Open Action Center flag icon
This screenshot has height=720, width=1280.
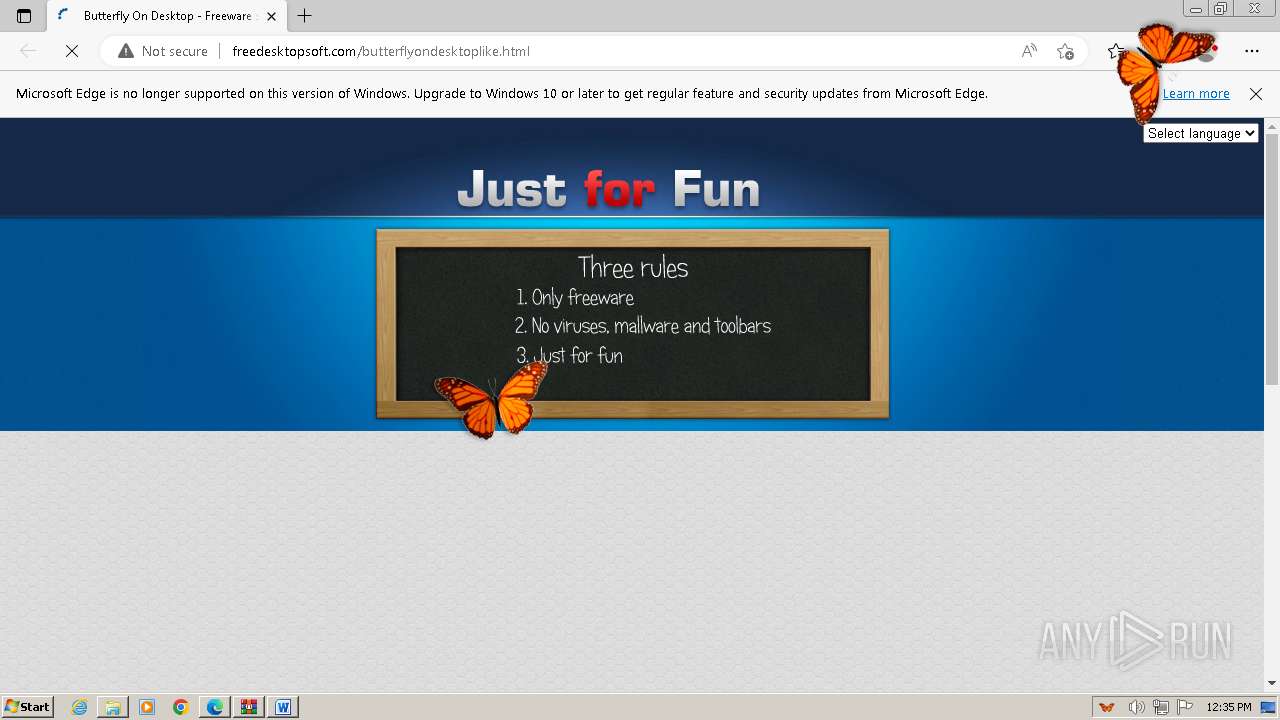pyautogui.click(x=1185, y=707)
